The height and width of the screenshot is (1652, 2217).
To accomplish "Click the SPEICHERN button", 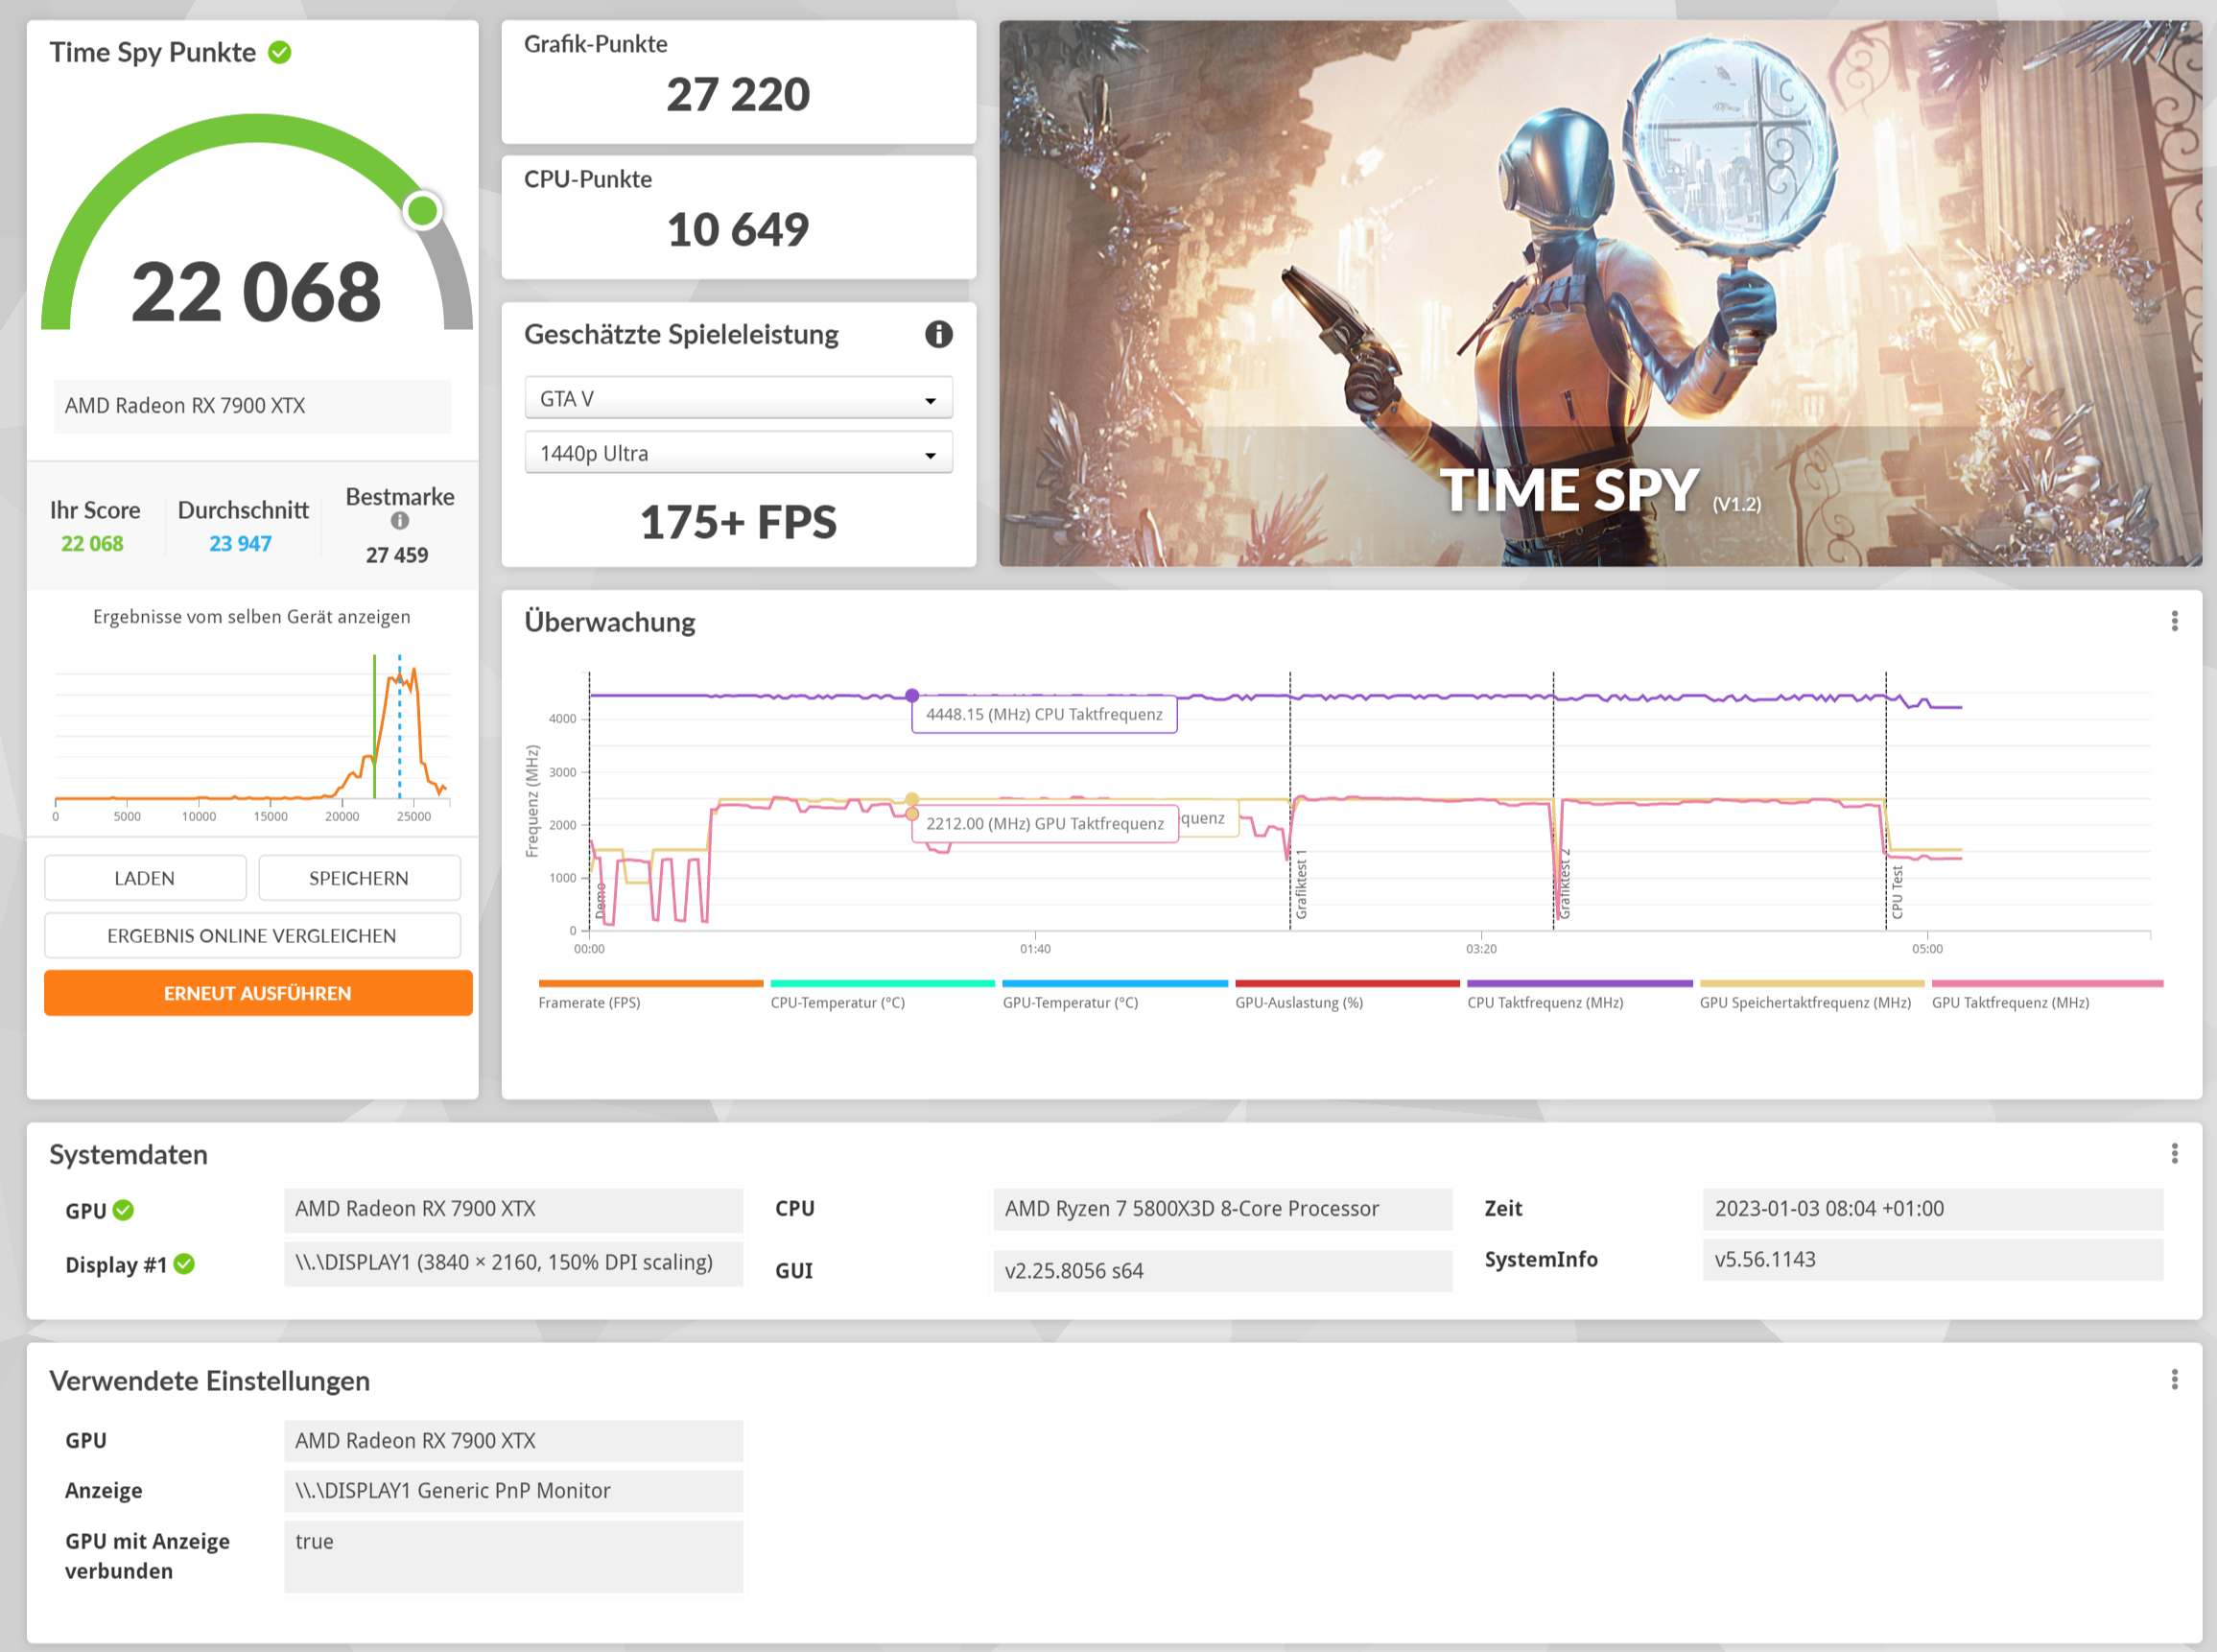I will (x=359, y=878).
